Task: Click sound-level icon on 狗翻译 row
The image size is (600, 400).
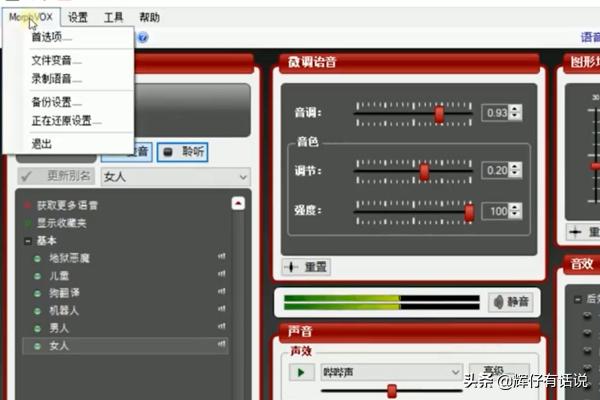Action: click(222, 291)
